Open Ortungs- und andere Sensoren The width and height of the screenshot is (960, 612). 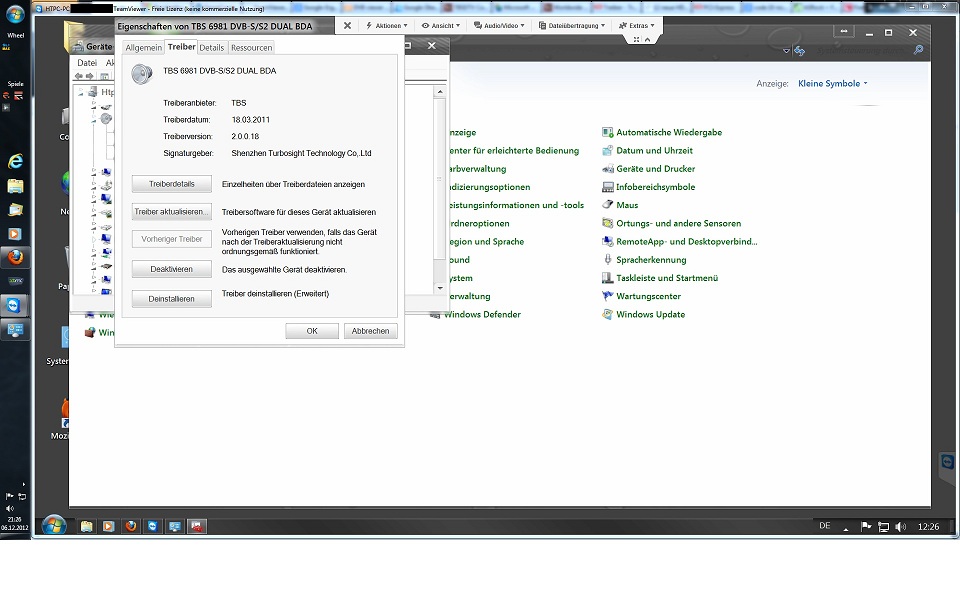[678, 223]
